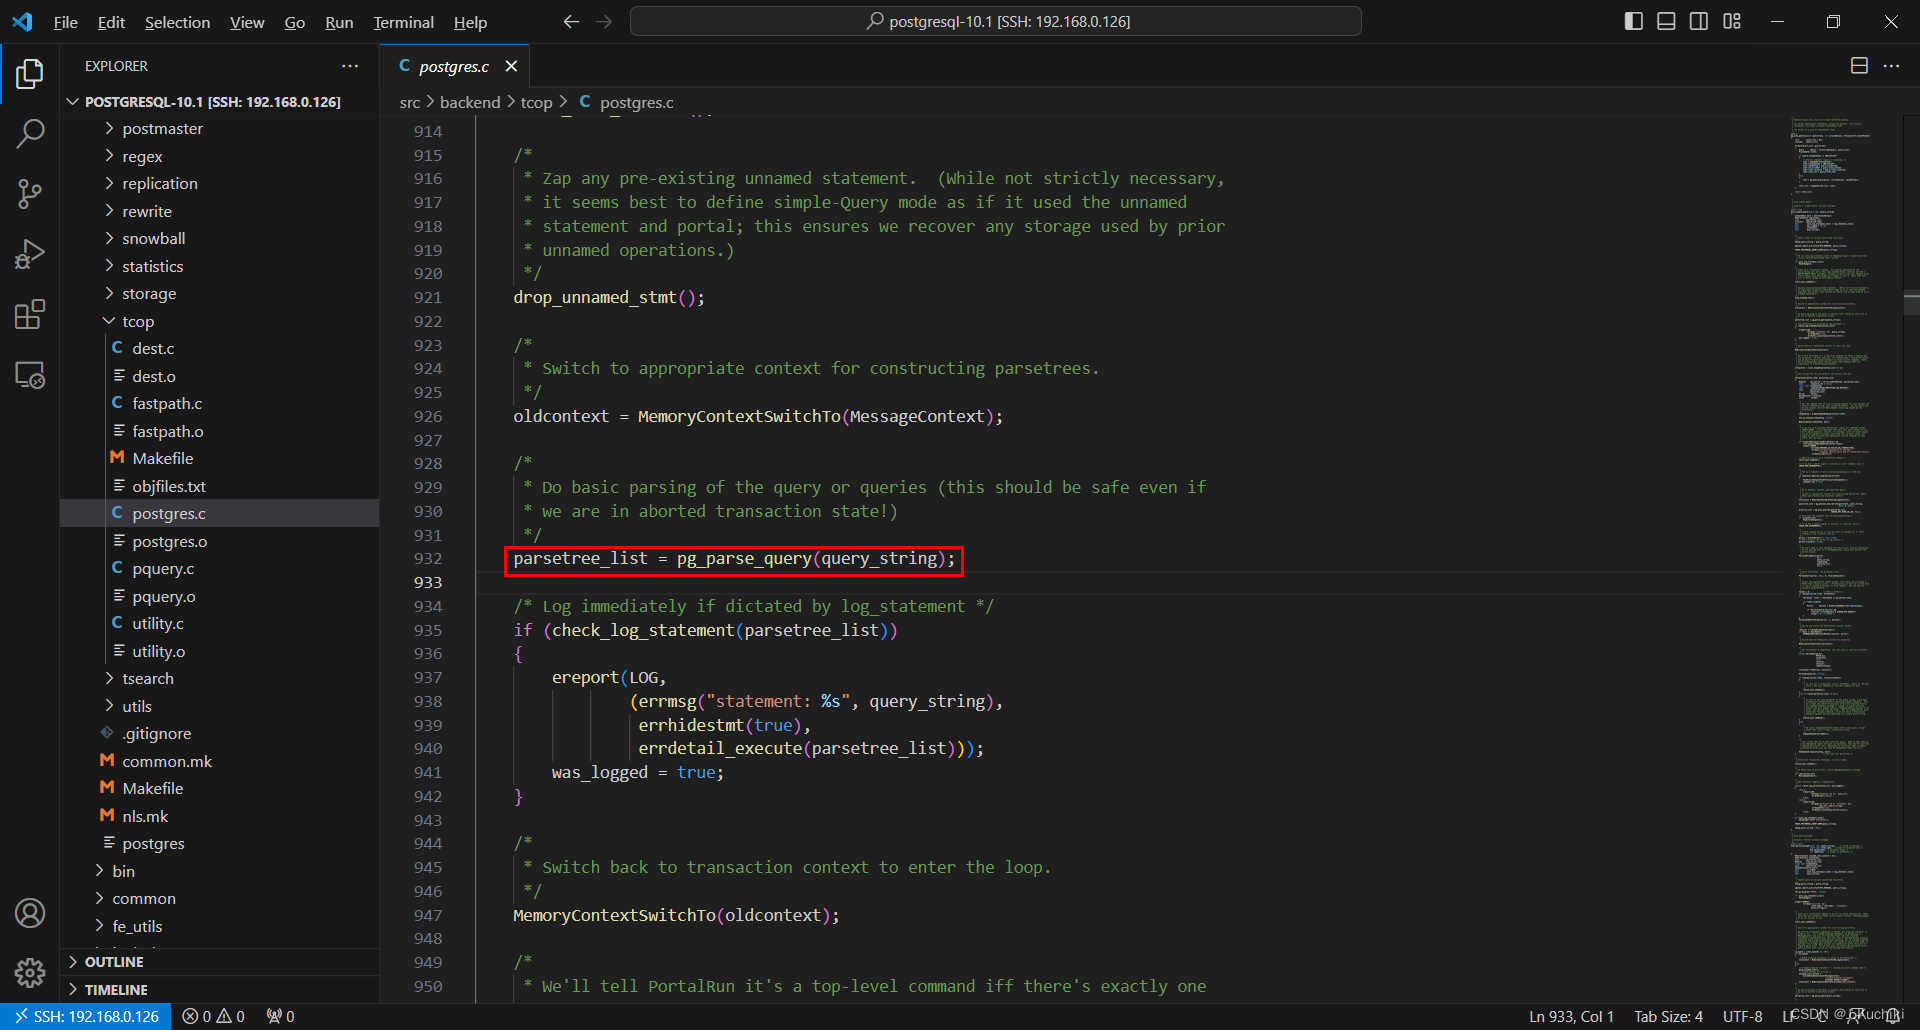The height and width of the screenshot is (1030, 1920).
Task: Click the VS Code logo icon
Action: [x=22, y=21]
